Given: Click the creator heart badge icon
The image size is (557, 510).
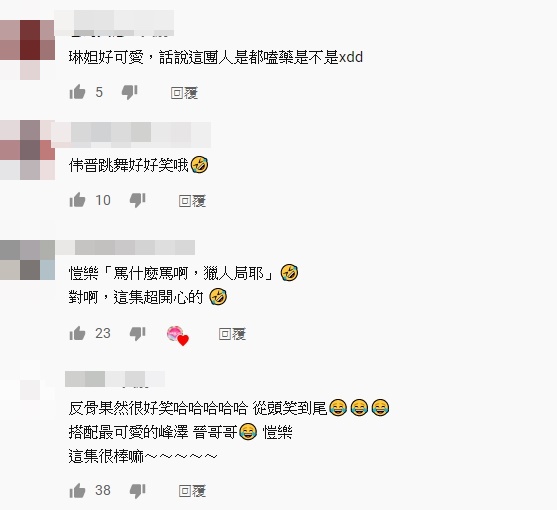Looking at the screenshot, I should (178, 335).
